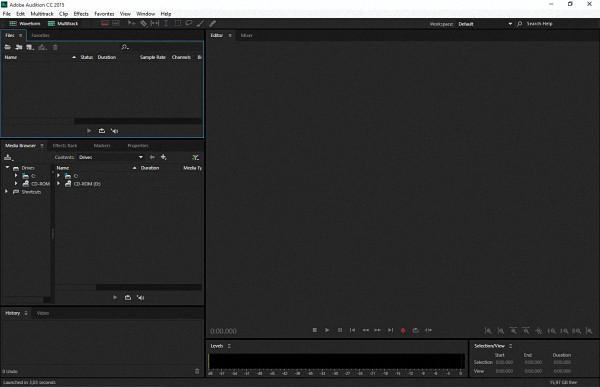Click the red Record button
Image resolution: width=600 pixels, height=387 pixels.
pos(403,330)
